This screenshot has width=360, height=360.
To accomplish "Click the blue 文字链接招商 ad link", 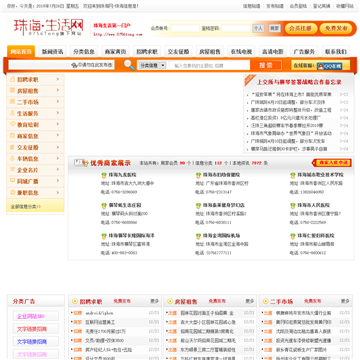I will (32, 341).
